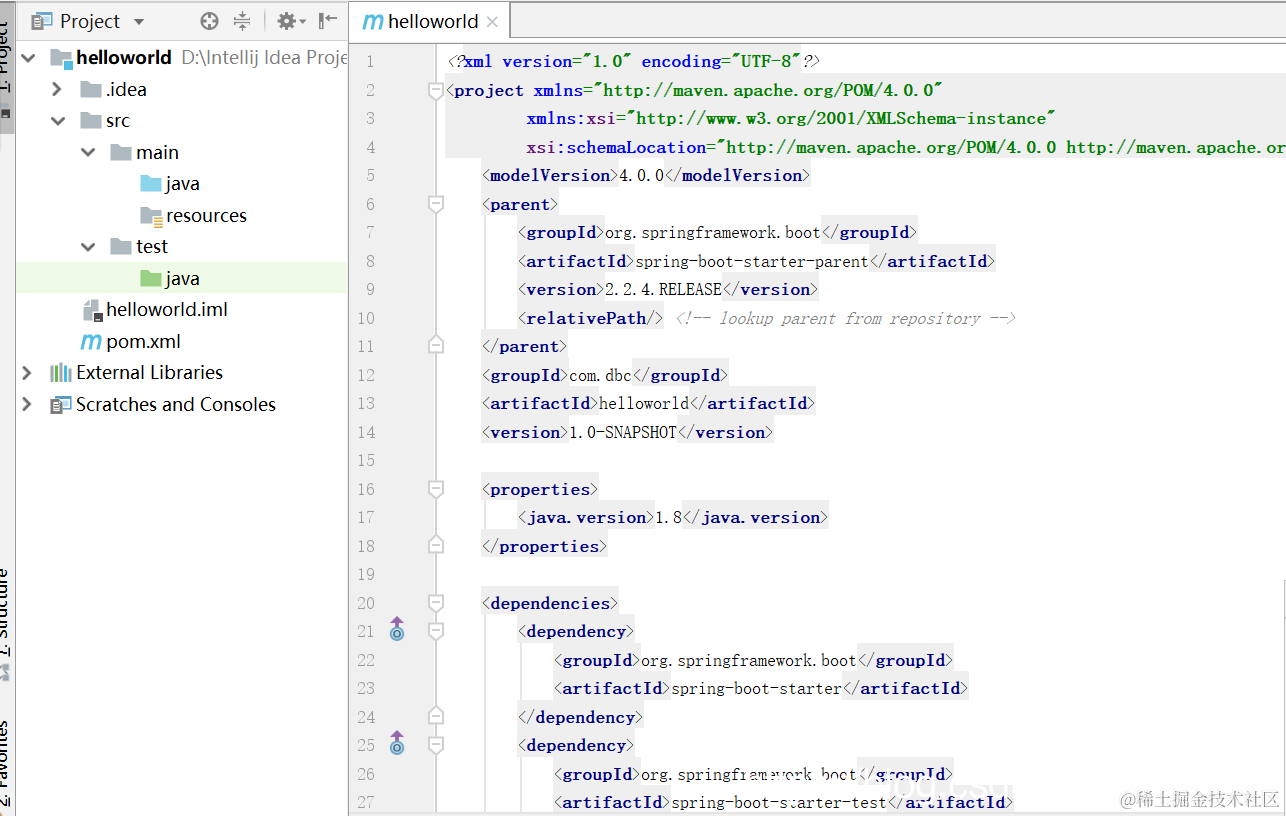Expand the External Libraries node
This screenshot has width=1286, height=816.
coord(28,373)
